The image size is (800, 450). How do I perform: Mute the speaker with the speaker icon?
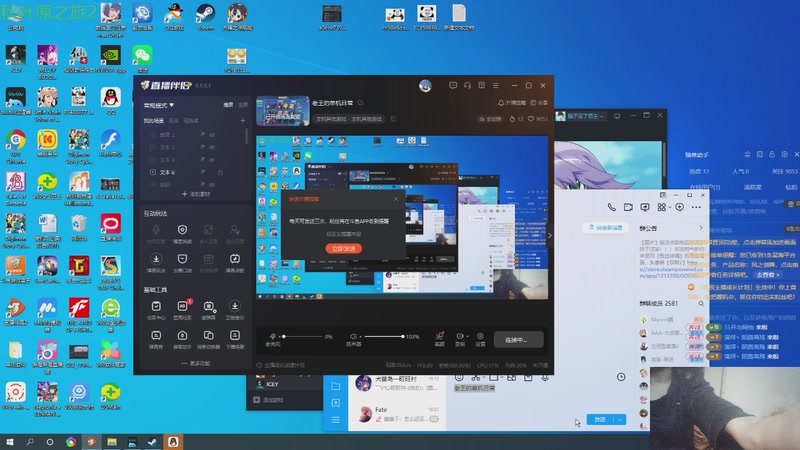point(353,336)
